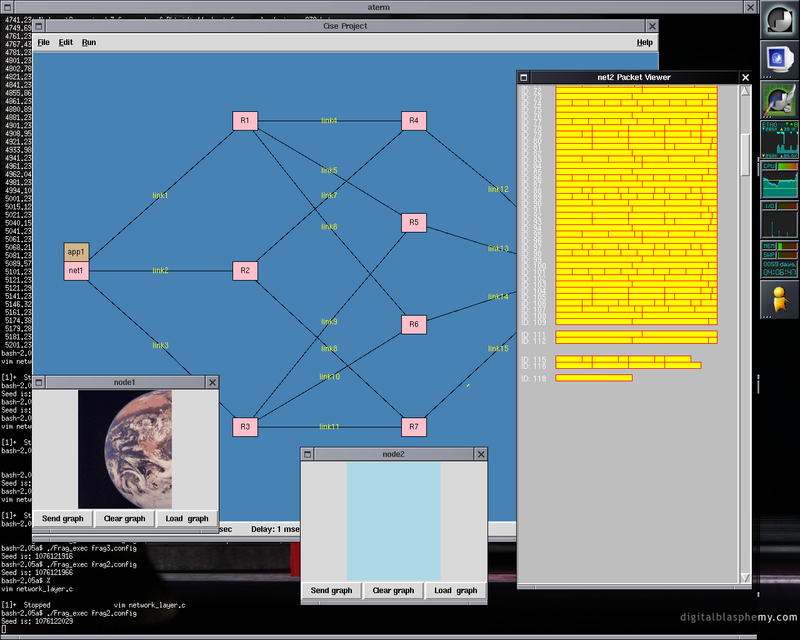The width and height of the screenshot is (800, 640).
Task: Click the link15 label
Action: click(498, 349)
